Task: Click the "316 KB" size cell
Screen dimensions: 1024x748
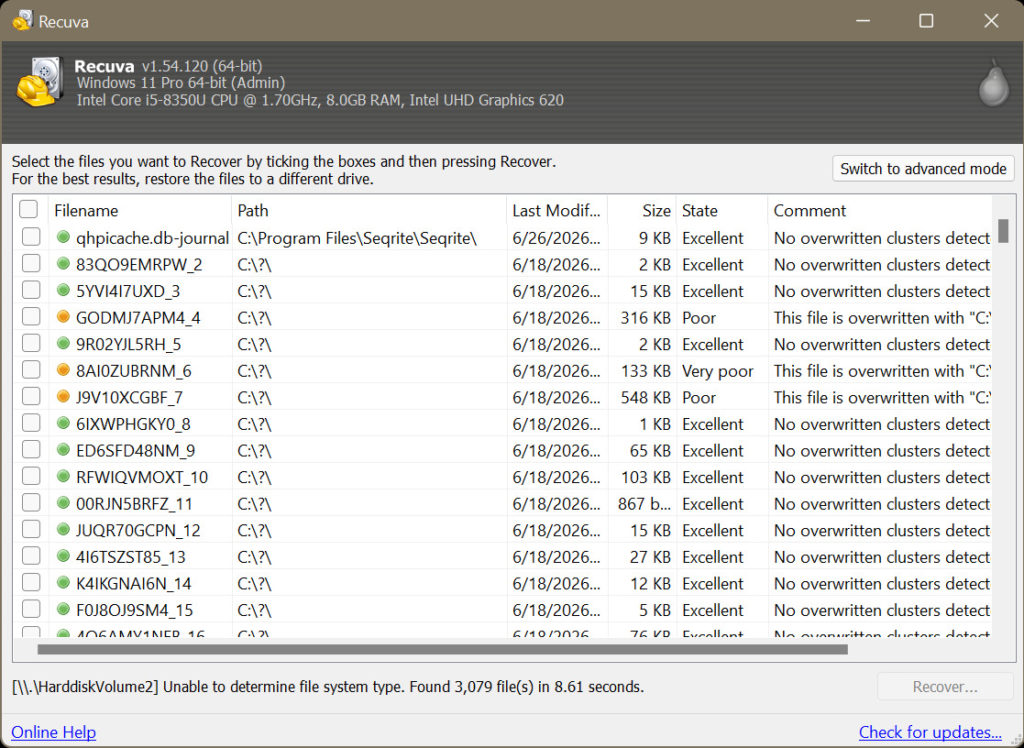Action: 645,318
